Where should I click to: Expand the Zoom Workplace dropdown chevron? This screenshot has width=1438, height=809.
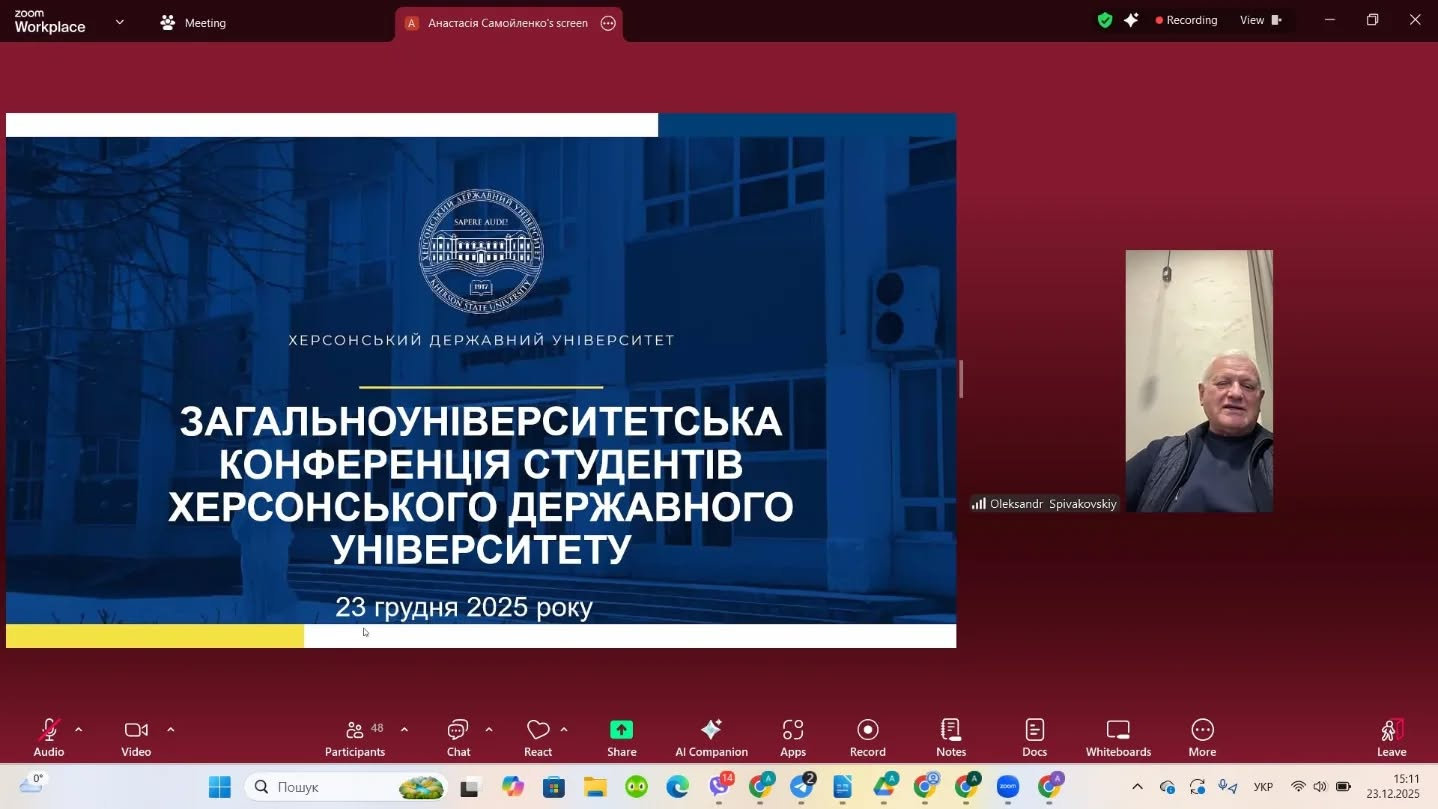point(120,22)
